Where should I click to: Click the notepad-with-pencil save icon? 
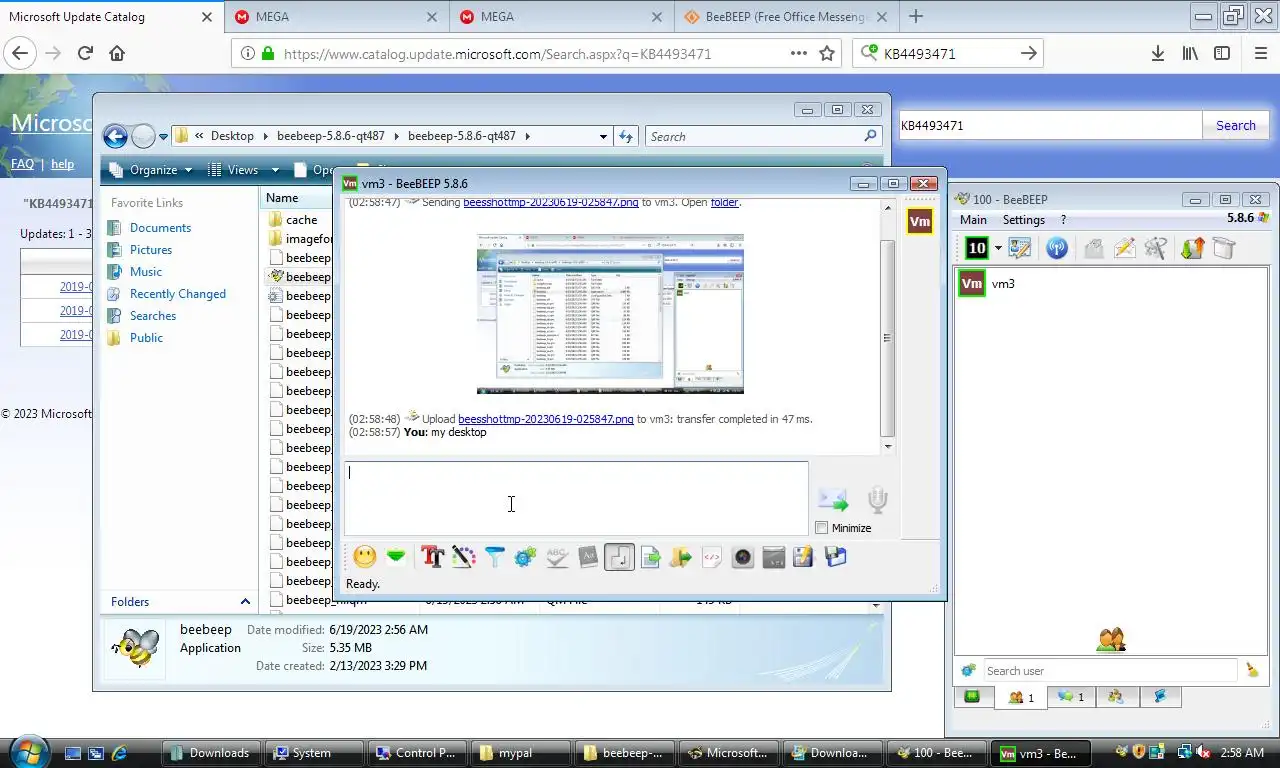click(x=803, y=557)
